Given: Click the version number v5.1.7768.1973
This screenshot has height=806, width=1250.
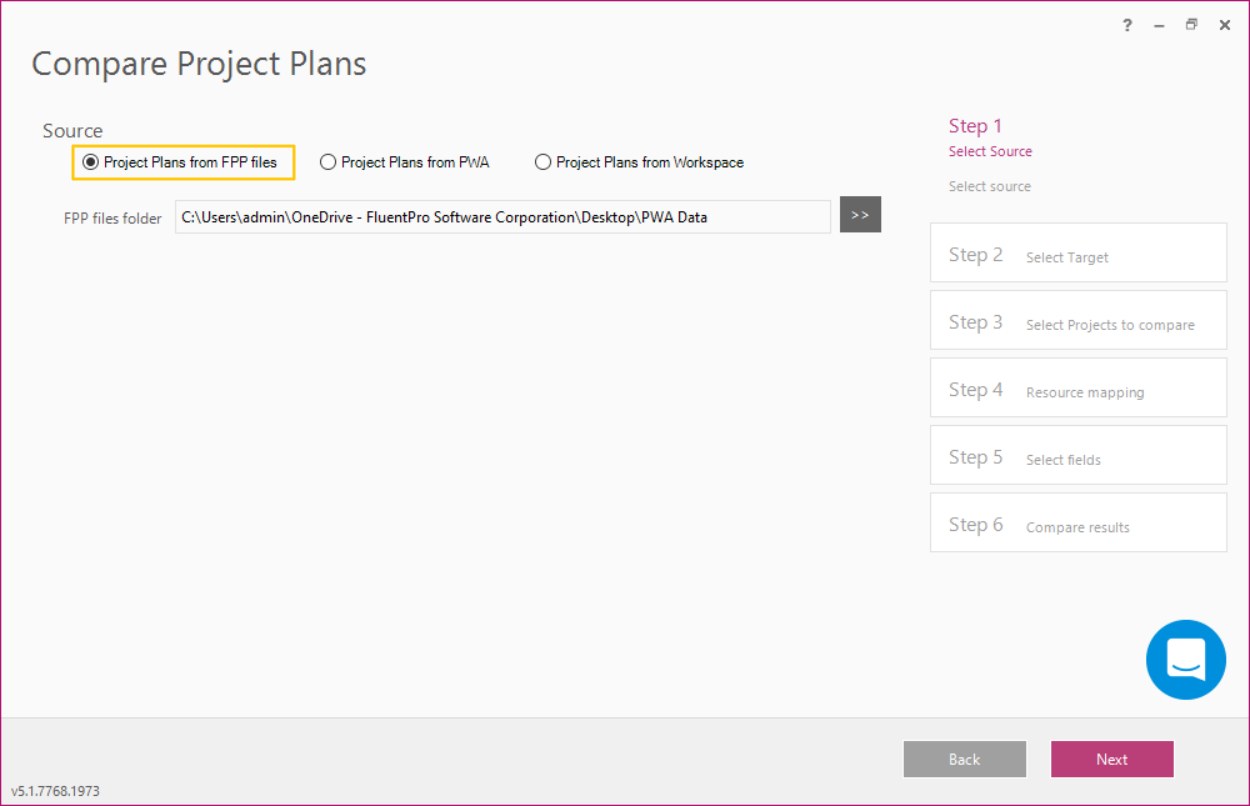Looking at the screenshot, I should (55, 791).
